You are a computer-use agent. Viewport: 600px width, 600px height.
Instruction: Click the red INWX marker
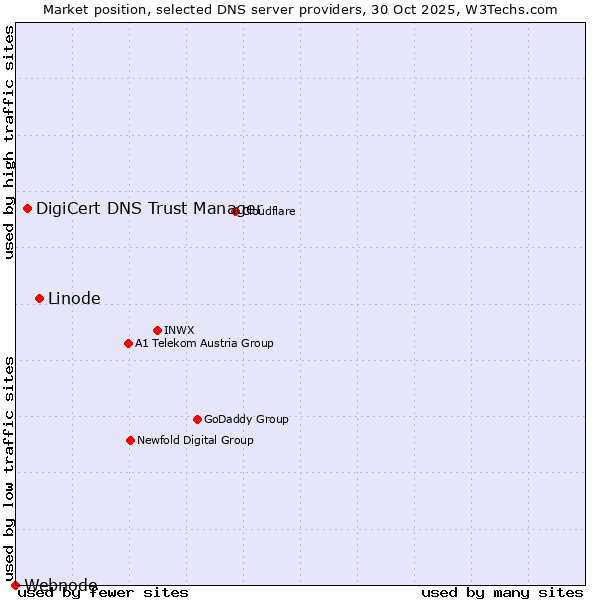[157, 330]
